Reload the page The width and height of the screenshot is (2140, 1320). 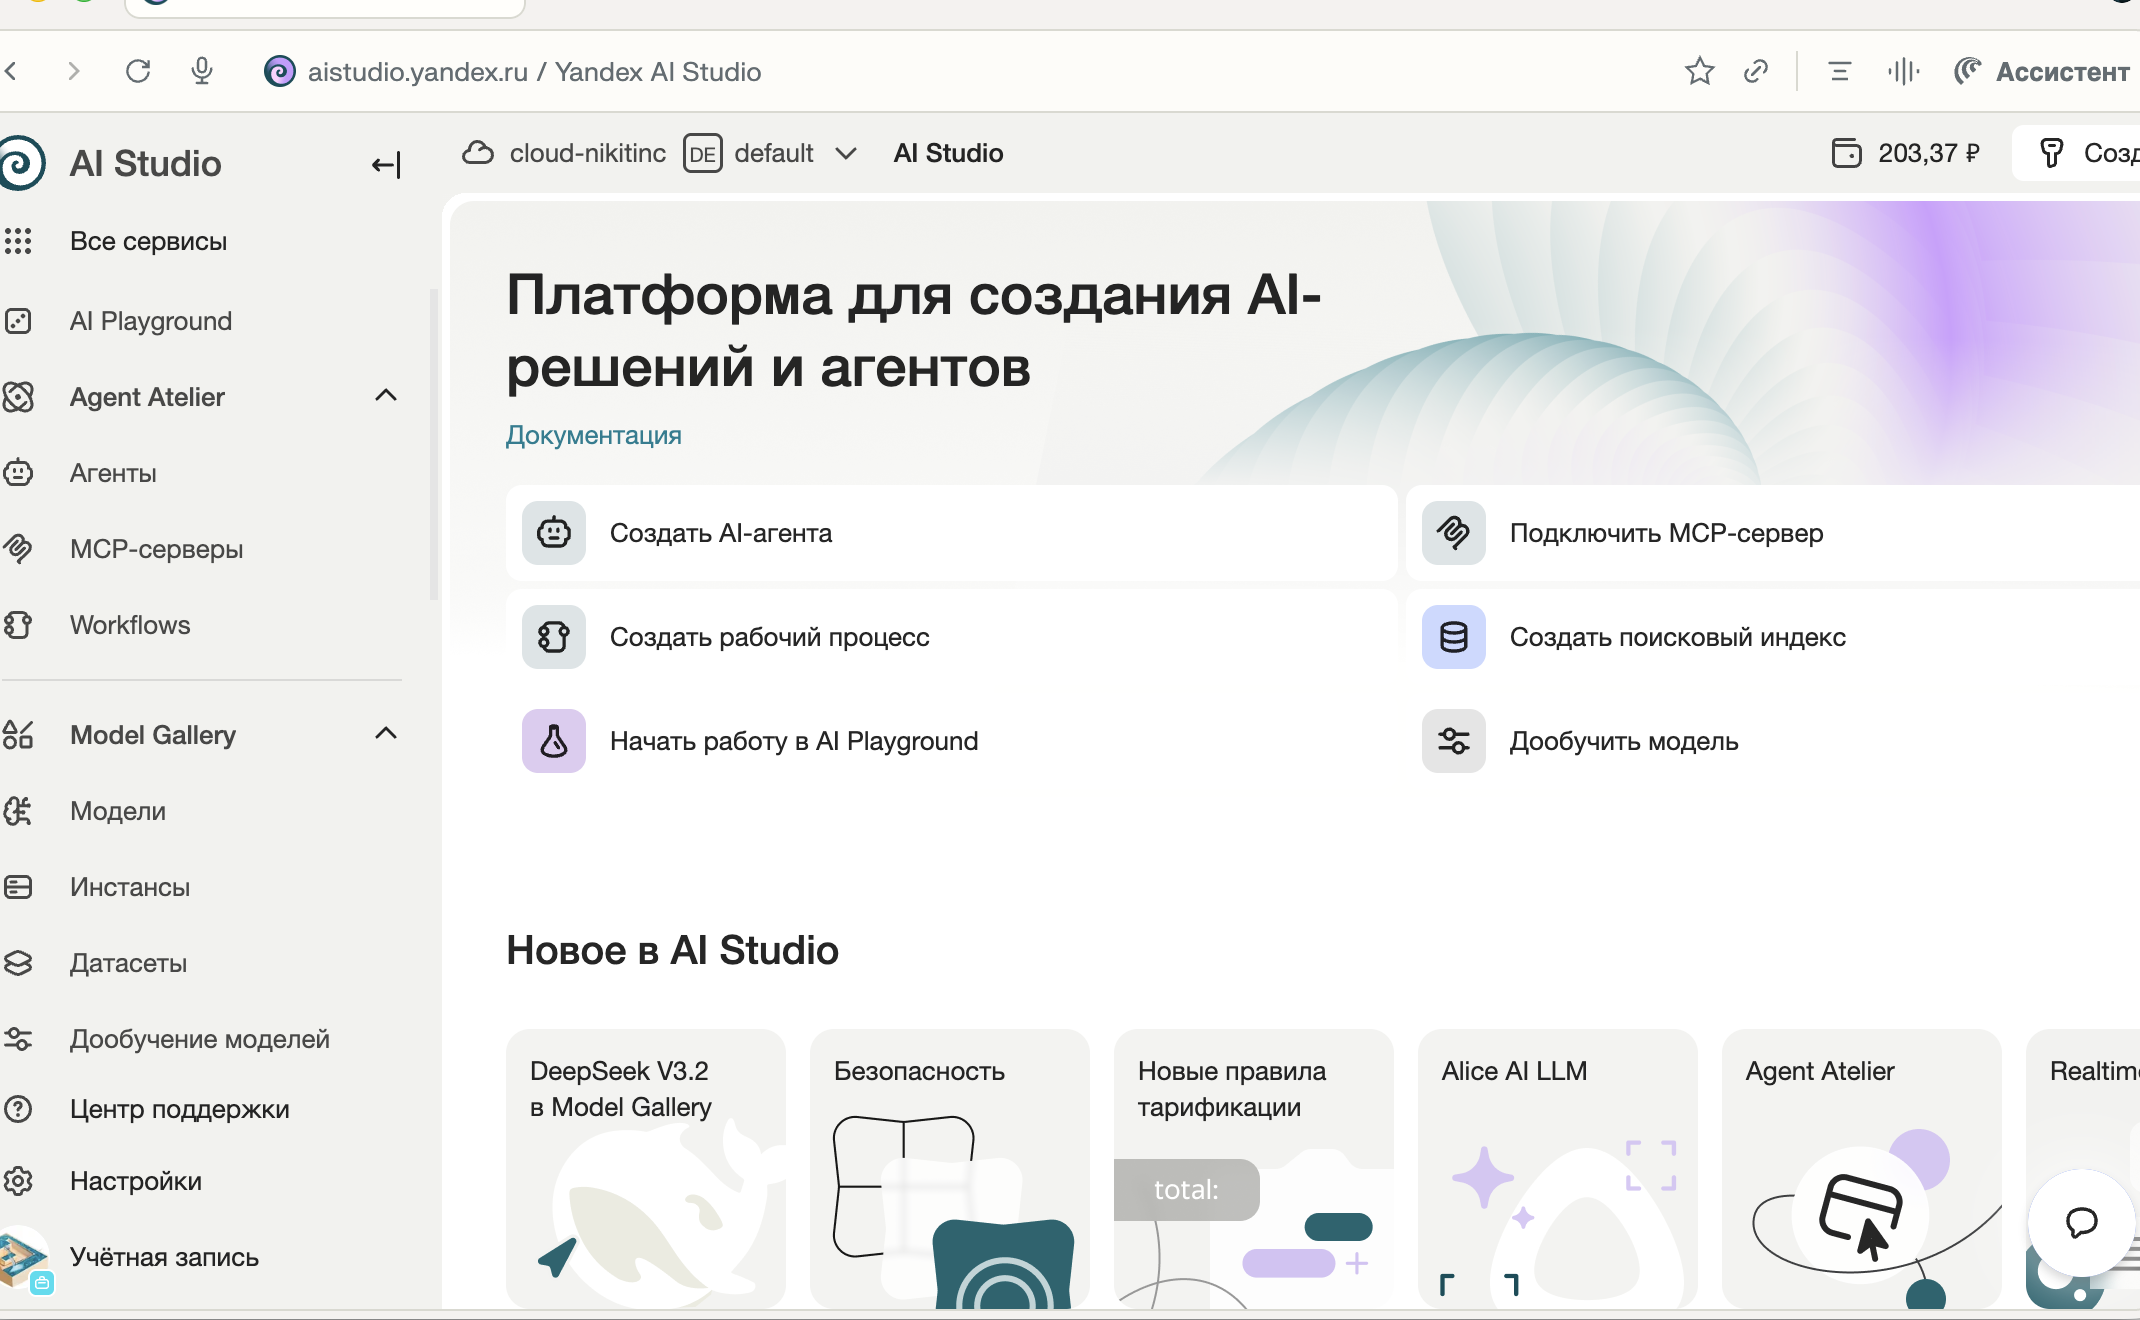[x=138, y=71]
